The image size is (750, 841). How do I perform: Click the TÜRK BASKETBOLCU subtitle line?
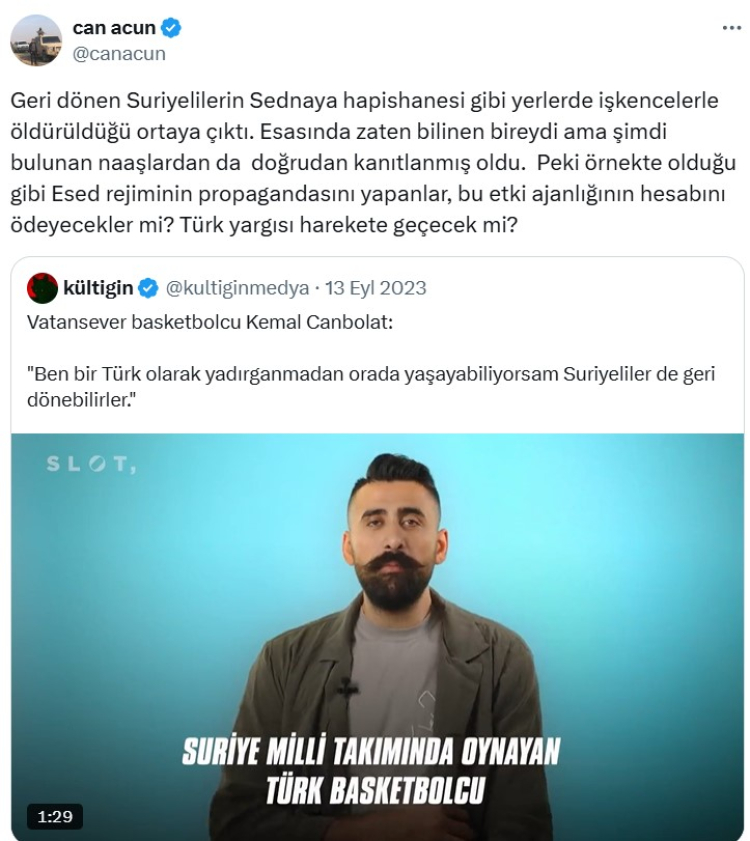pyautogui.click(x=376, y=790)
